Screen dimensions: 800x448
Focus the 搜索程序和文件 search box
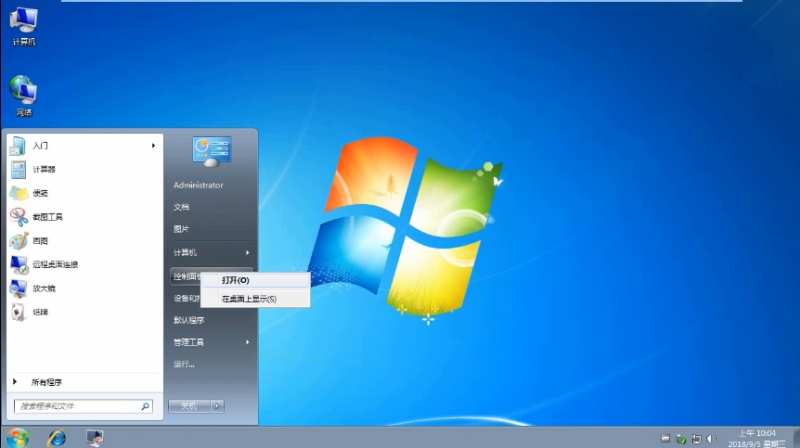click(x=83, y=406)
